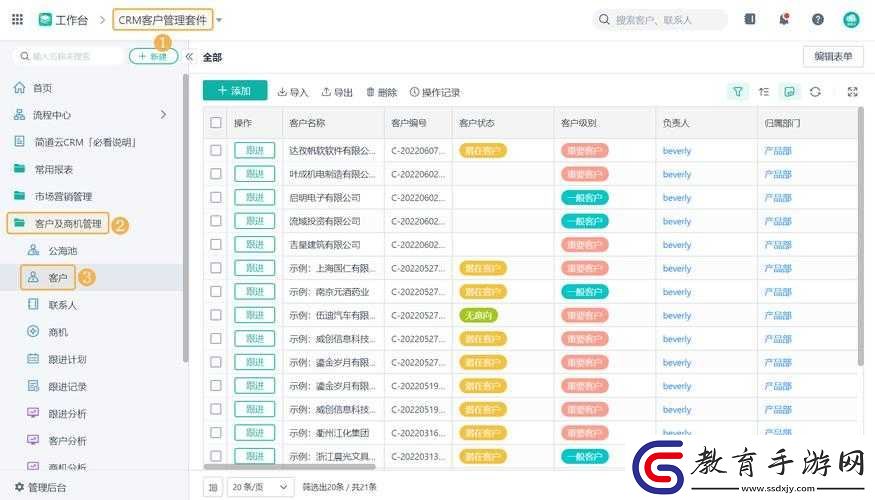The height and width of the screenshot is (500, 875).
Task: Check the 示例:衢州江化集团 row checkbox
Action: tap(216, 433)
